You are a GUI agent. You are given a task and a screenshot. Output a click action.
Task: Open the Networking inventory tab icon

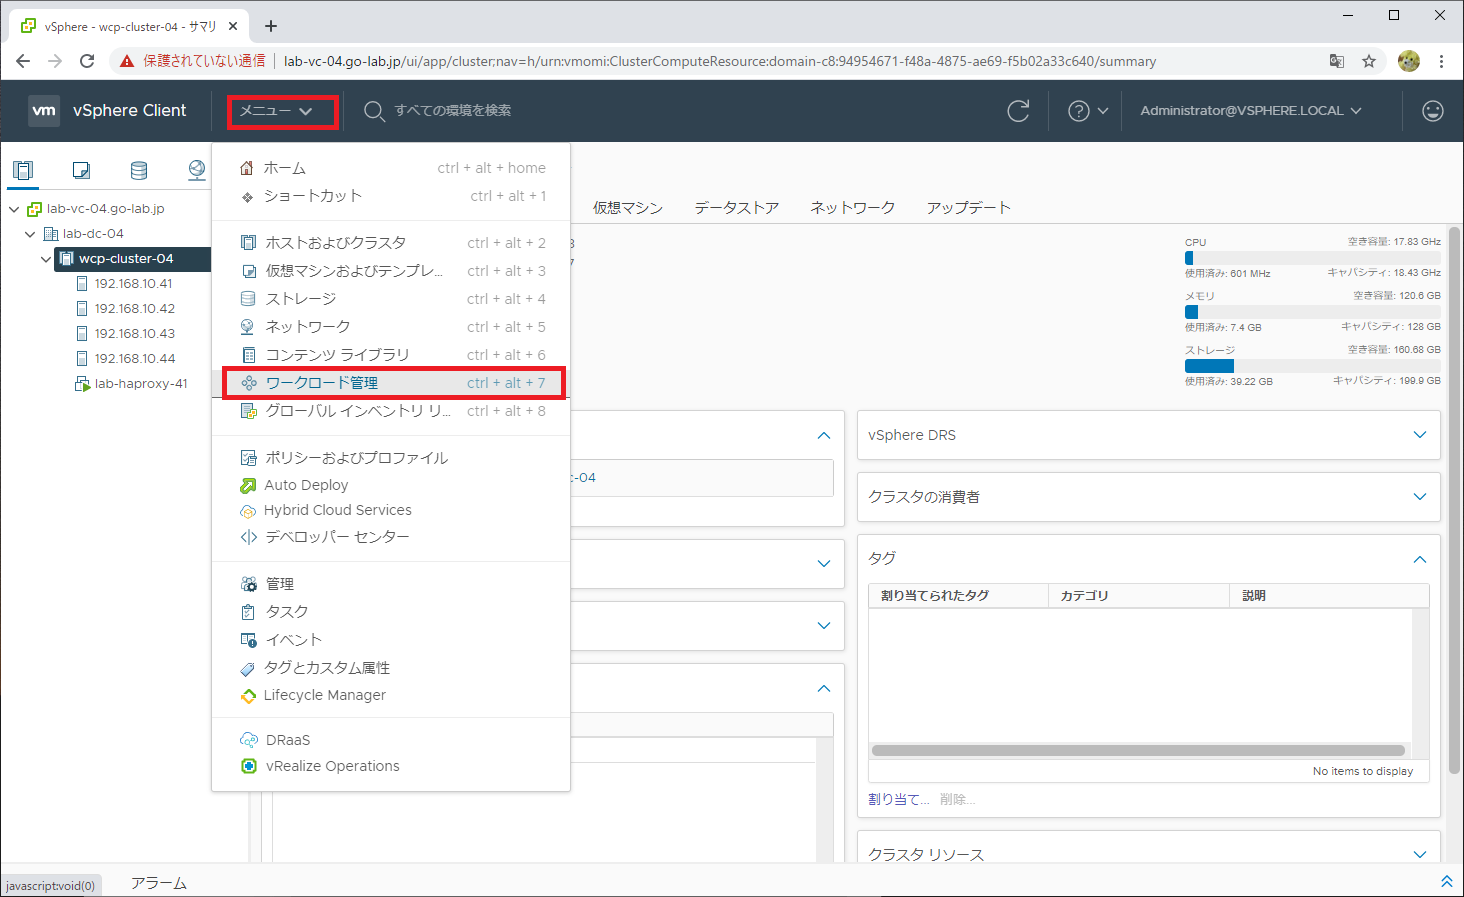(x=197, y=170)
